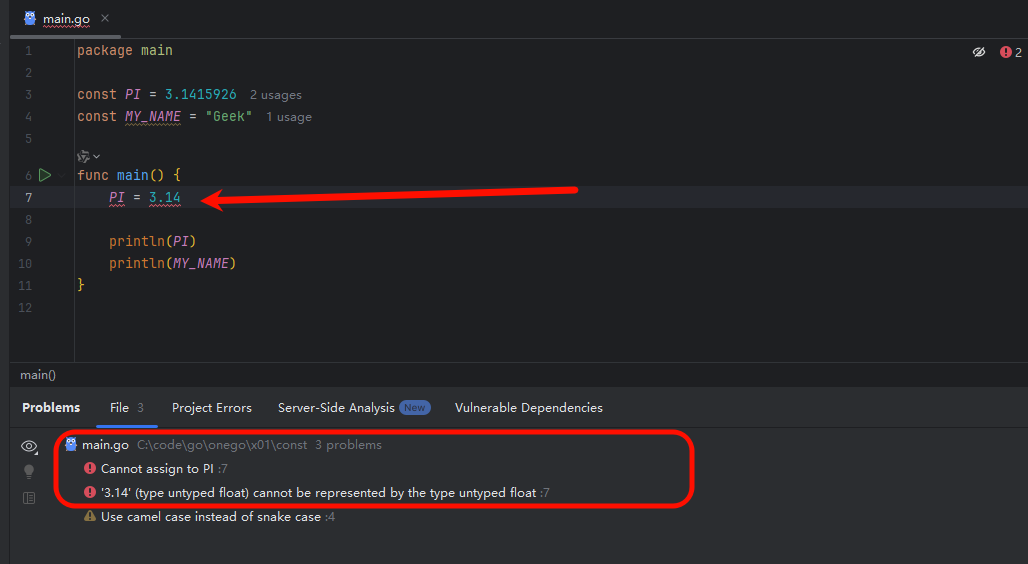The image size is (1028, 564).
Task: Expand the chevron next to the AI actions icon
Action: point(97,156)
